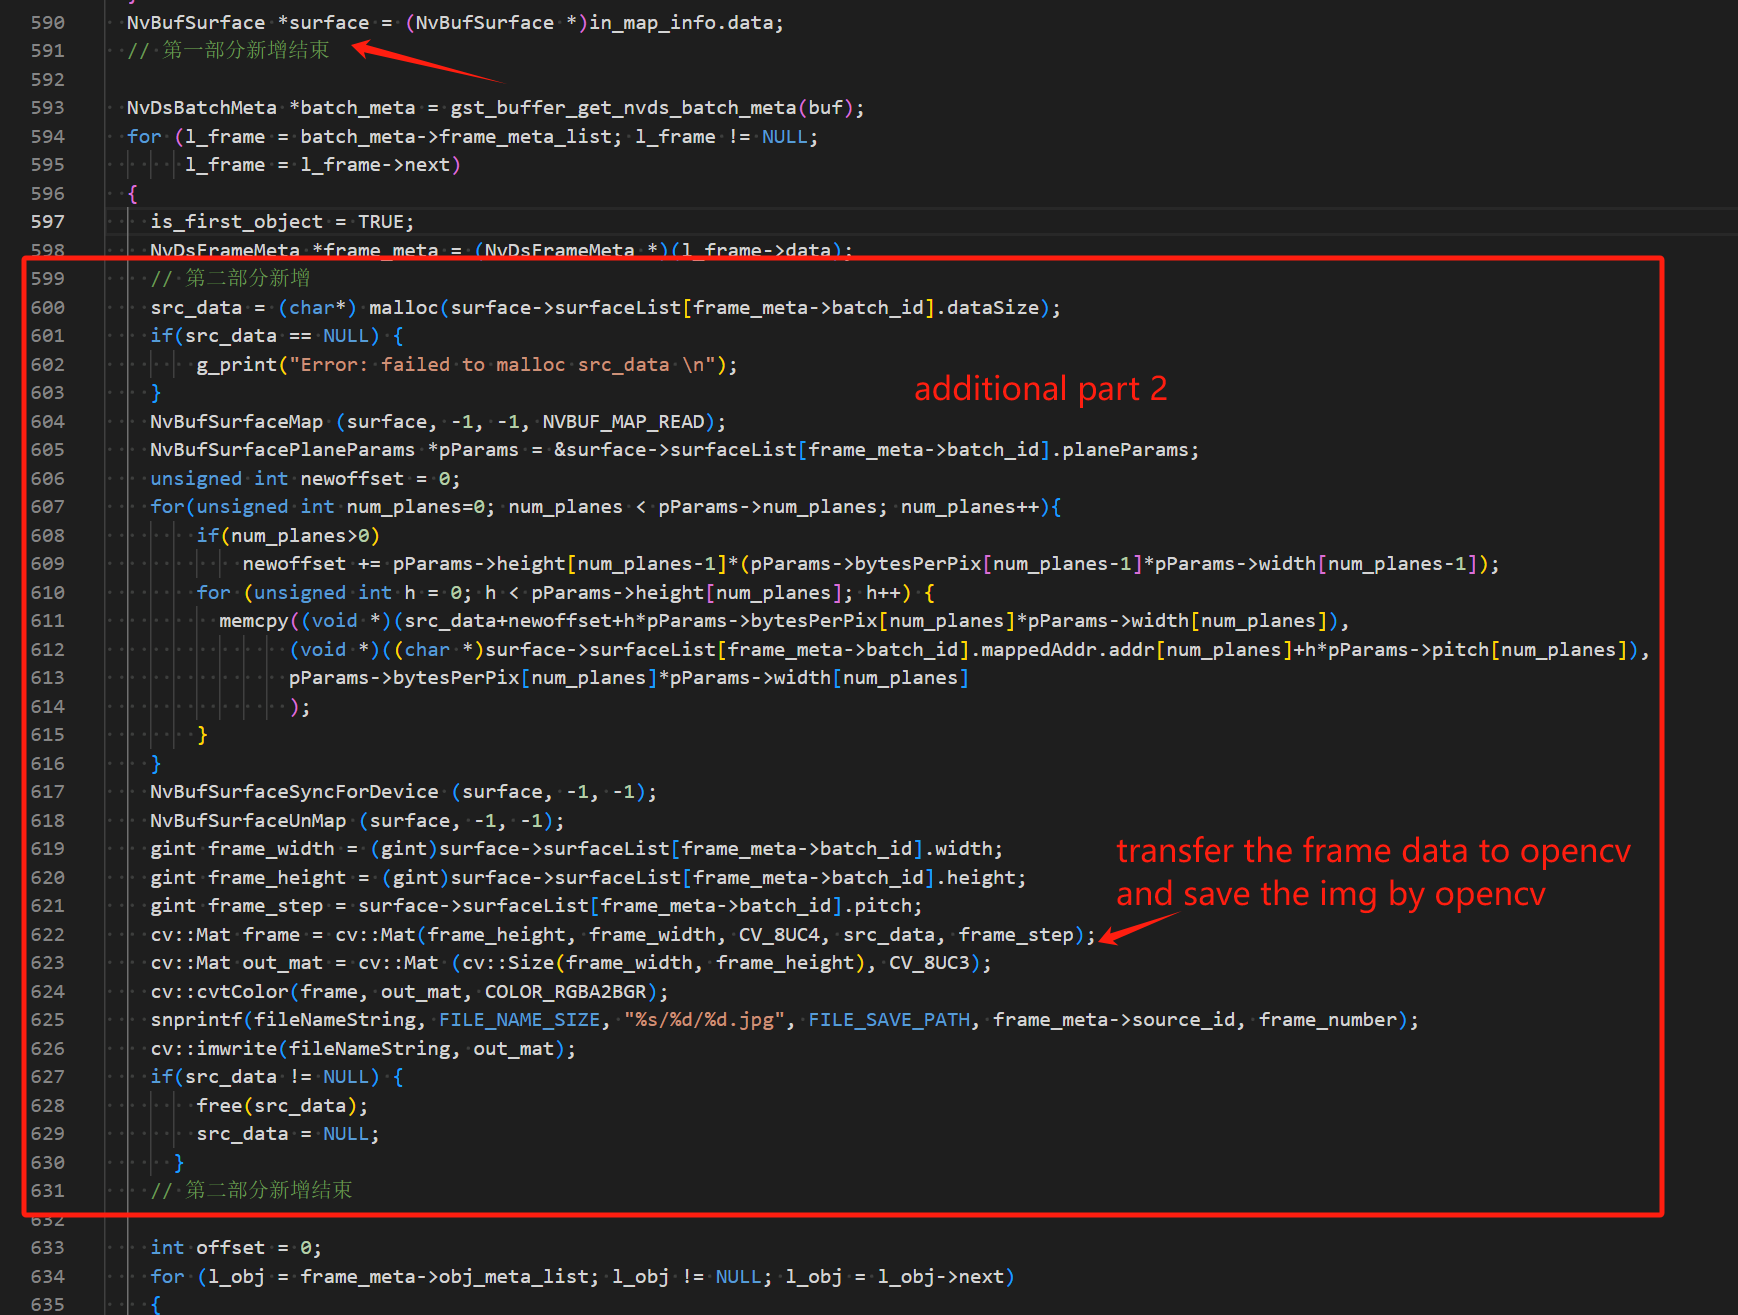The width and height of the screenshot is (1738, 1315).
Task: Click the COLOR_RGBA2BGR constant
Action: point(565,991)
